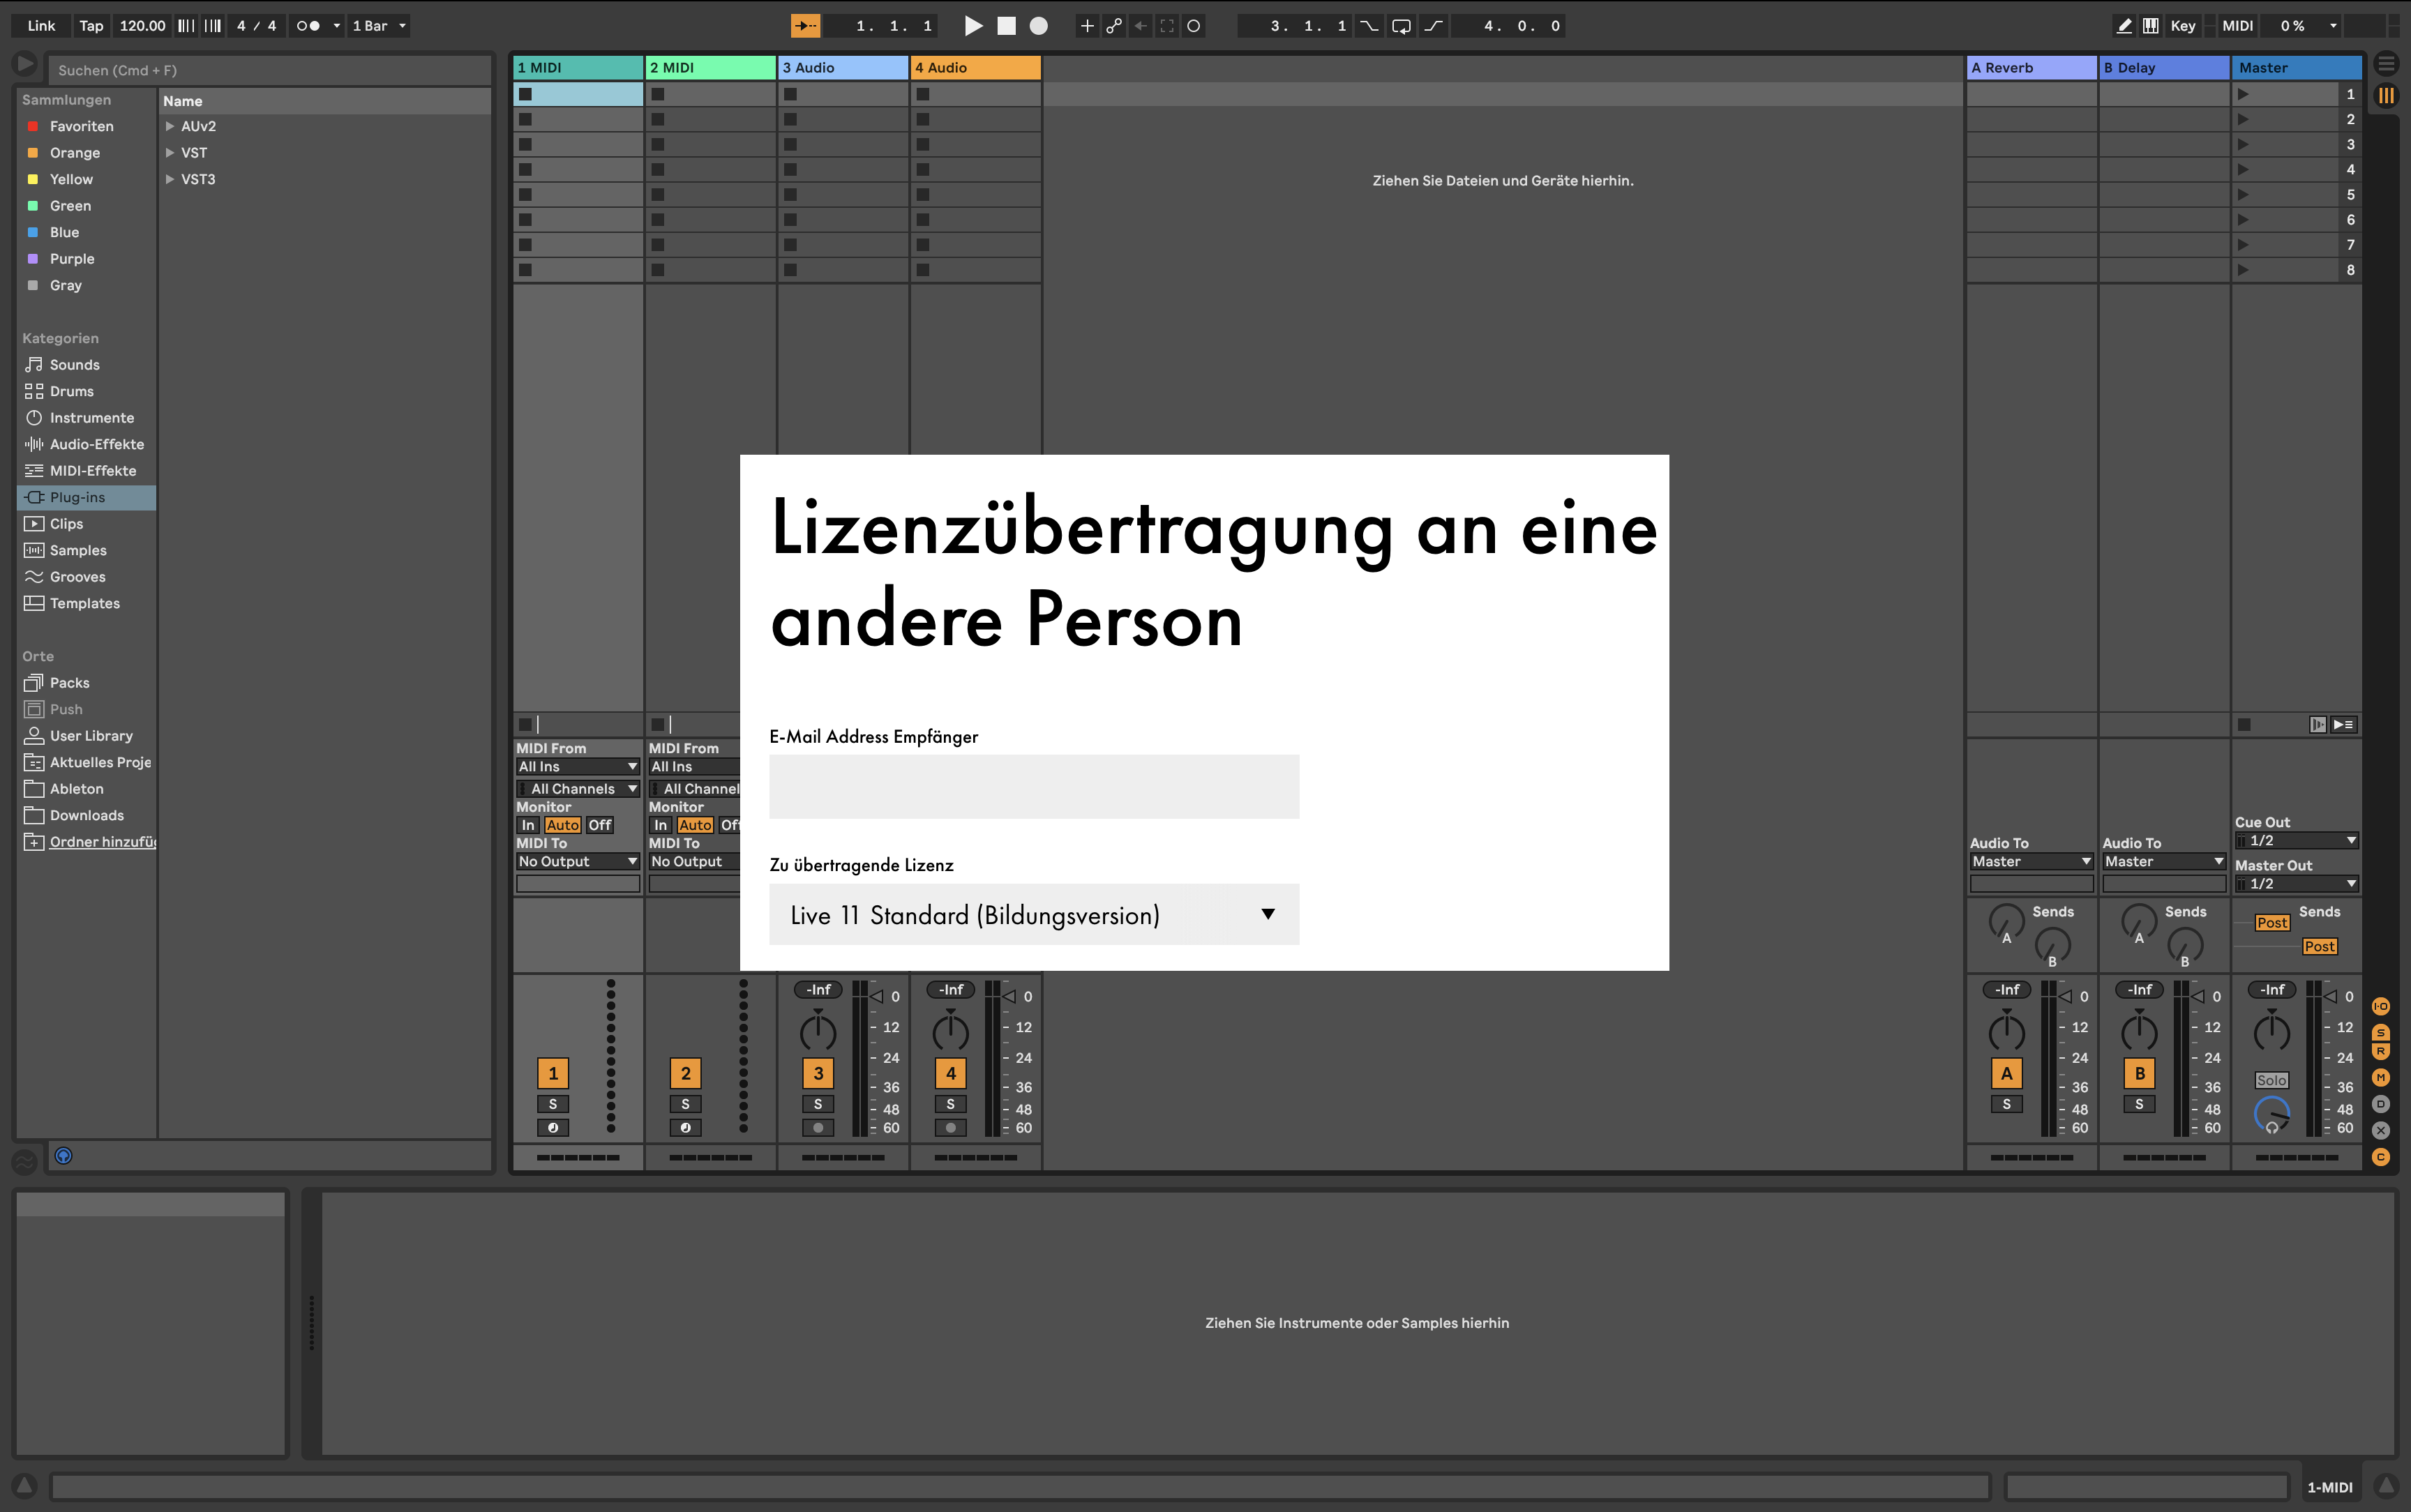Click track 3 Audio pan knob
The image size is (2411, 1512).
click(818, 1032)
